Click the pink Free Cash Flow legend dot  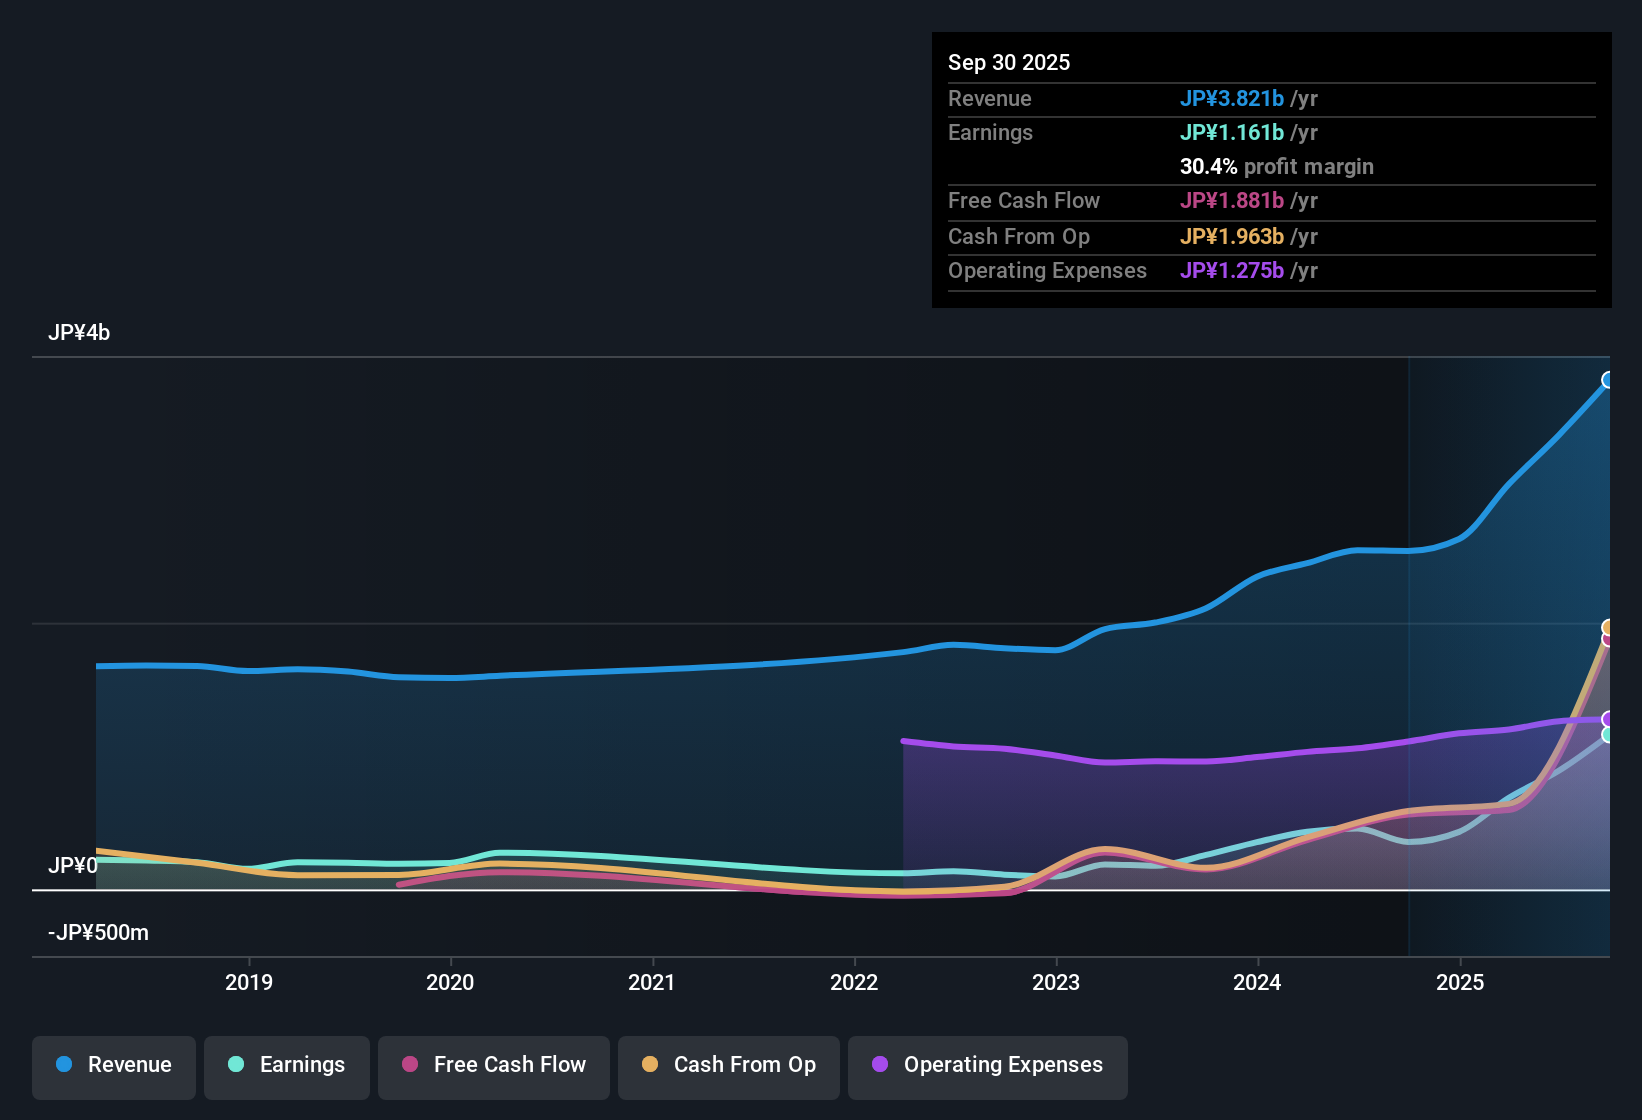[x=409, y=1065]
